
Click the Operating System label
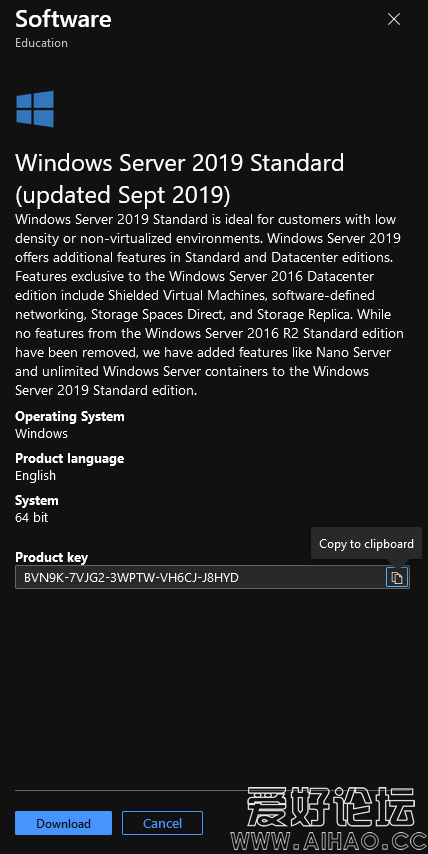coord(70,417)
